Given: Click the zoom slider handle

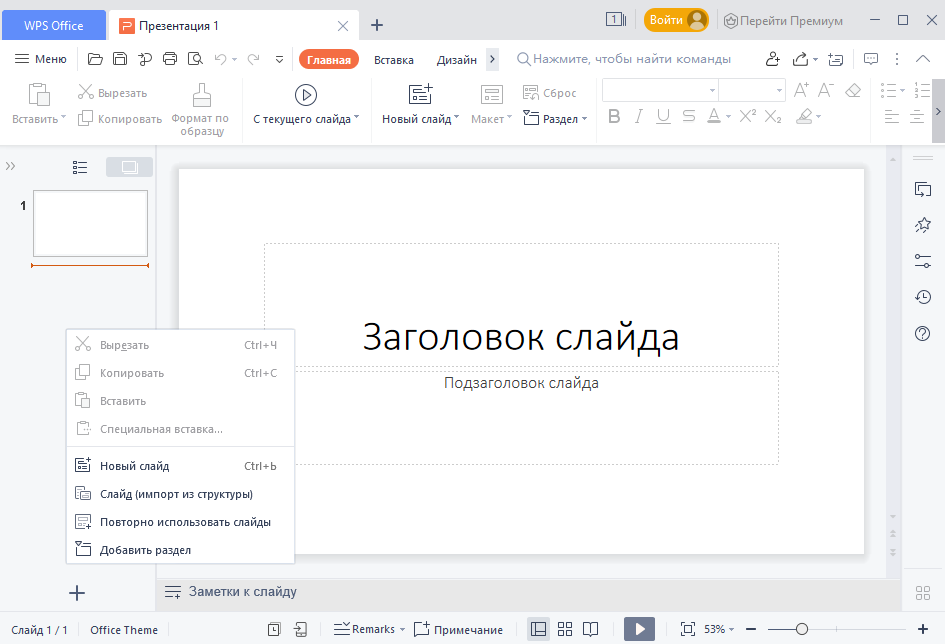Looking at the screenshot, I should click(x=801, y=629).
